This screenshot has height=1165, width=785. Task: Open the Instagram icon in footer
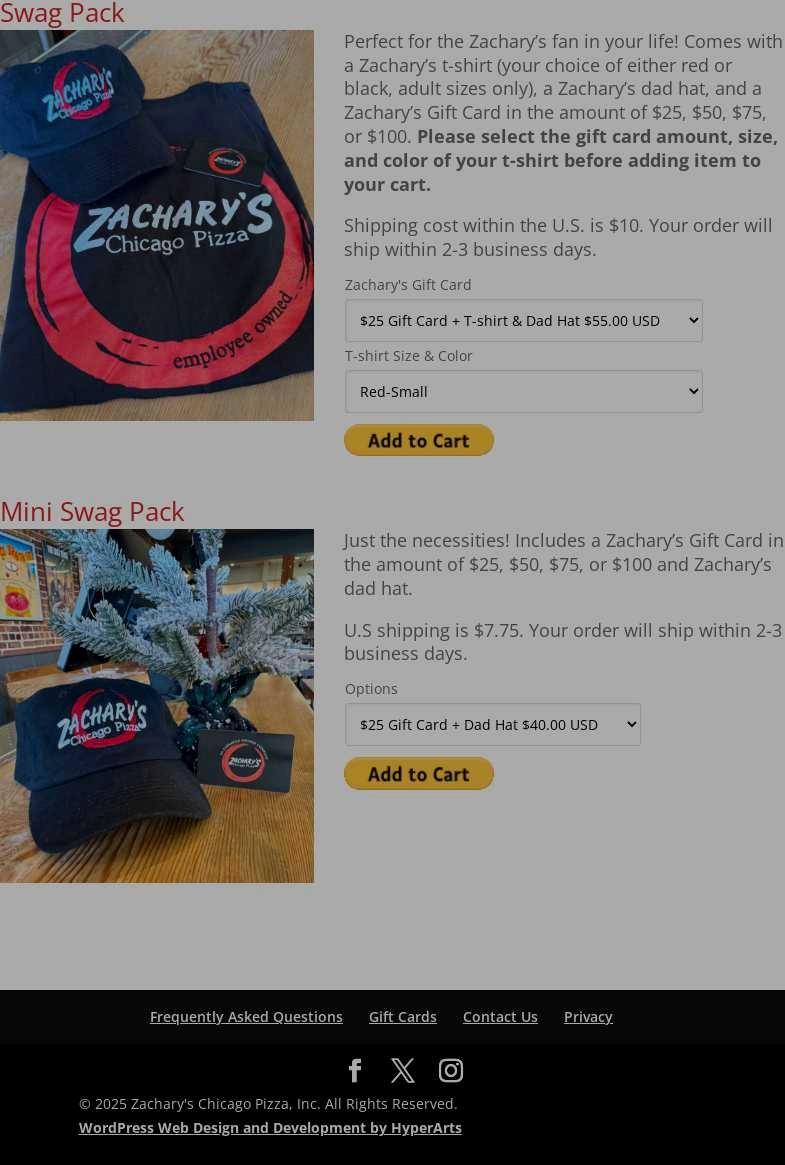[451, 1070]
